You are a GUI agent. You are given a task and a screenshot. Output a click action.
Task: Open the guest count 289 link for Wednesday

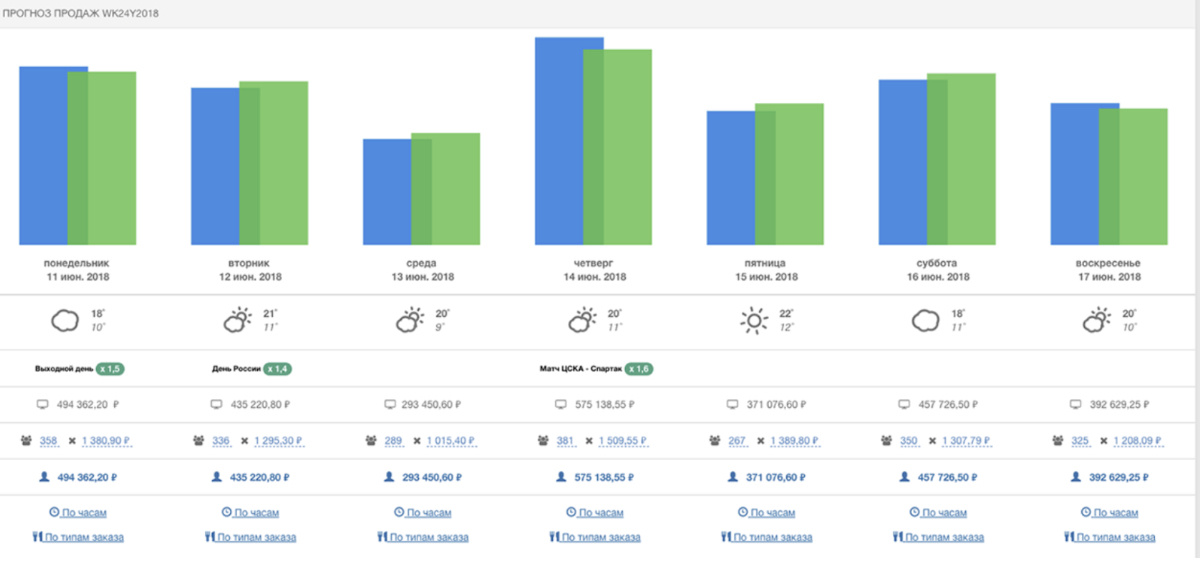pyautogui.click(x=393, y=441)
